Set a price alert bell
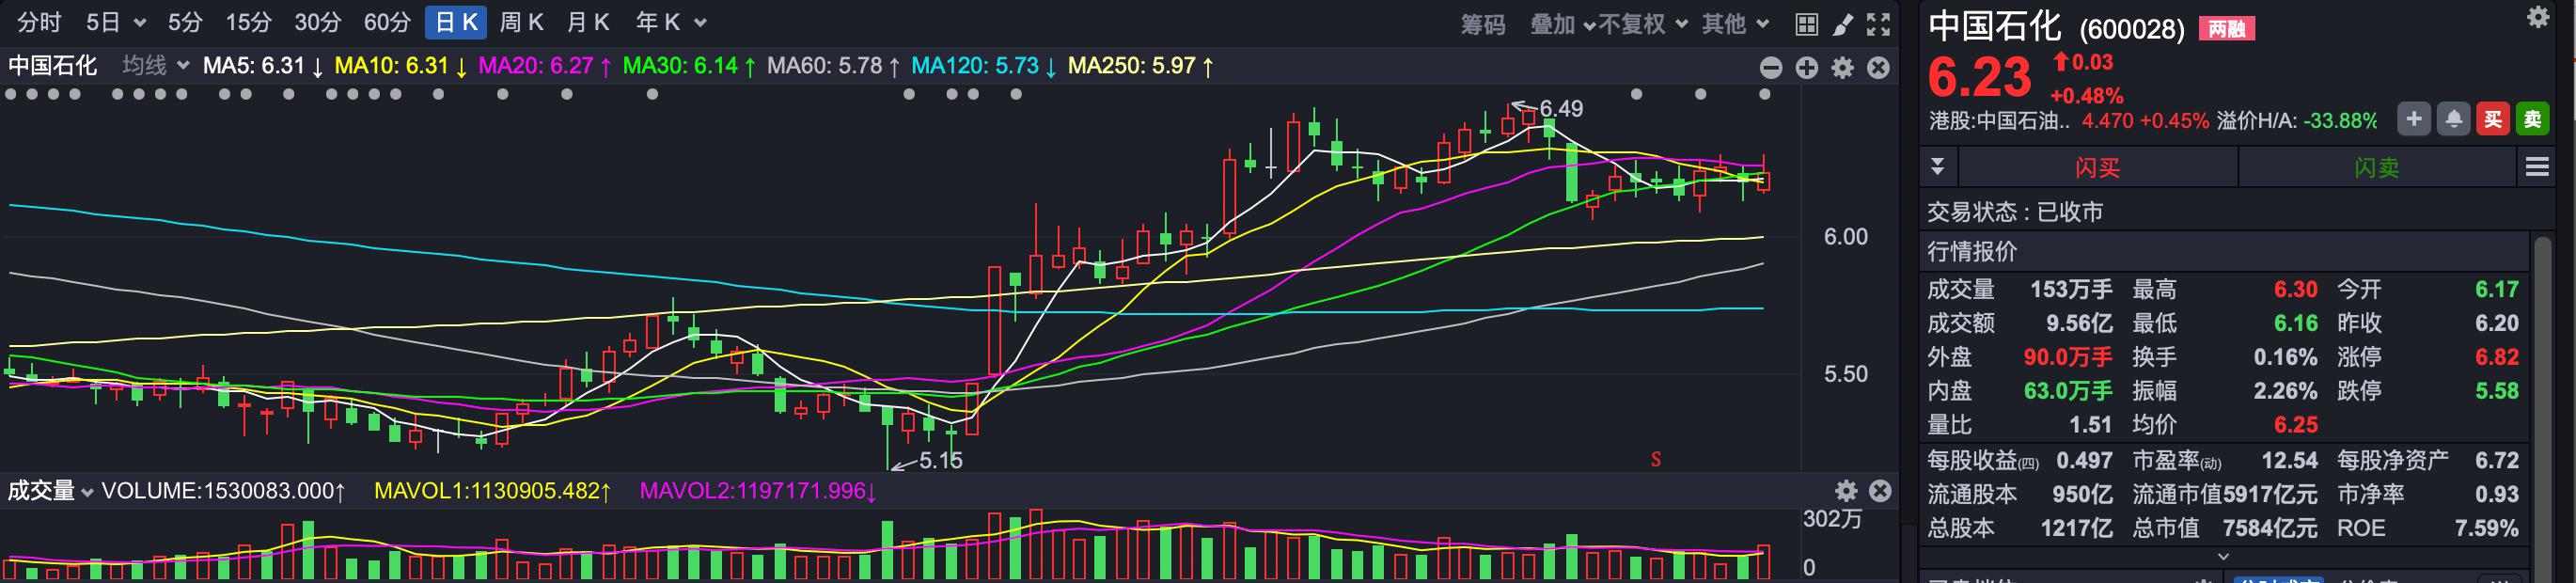 (x=2453, y=119)
